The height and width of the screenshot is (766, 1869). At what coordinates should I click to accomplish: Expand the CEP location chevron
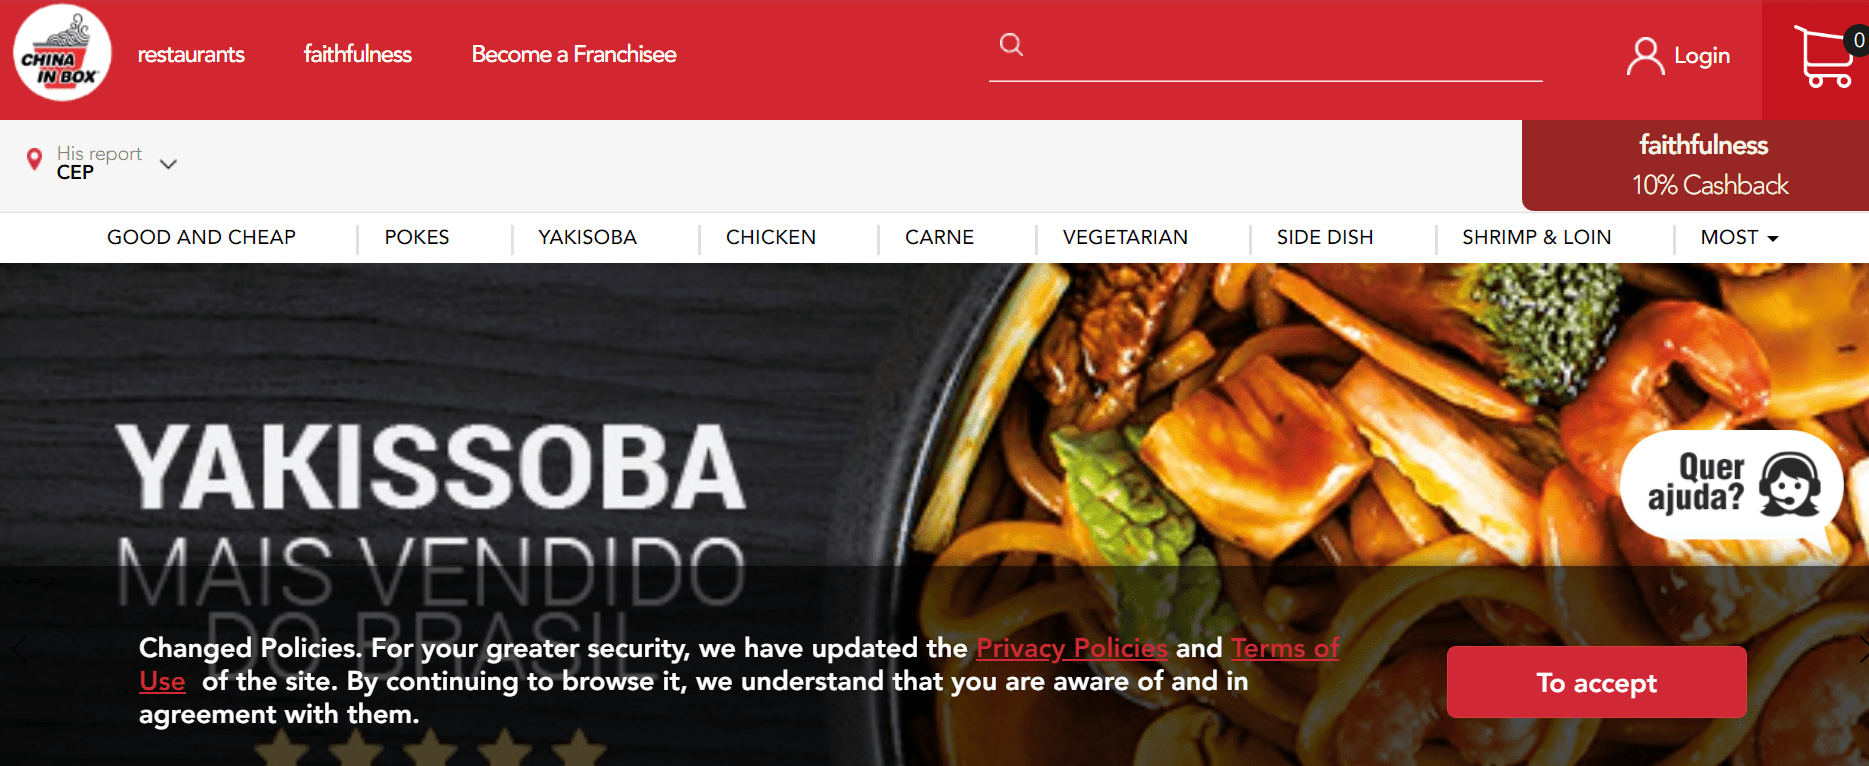tap(168, 164)
